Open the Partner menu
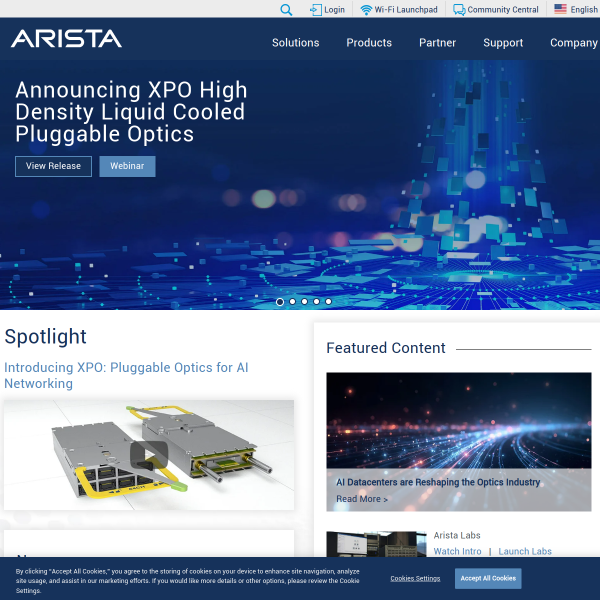This screenshot has height=600, width=600. coord(437,42)
